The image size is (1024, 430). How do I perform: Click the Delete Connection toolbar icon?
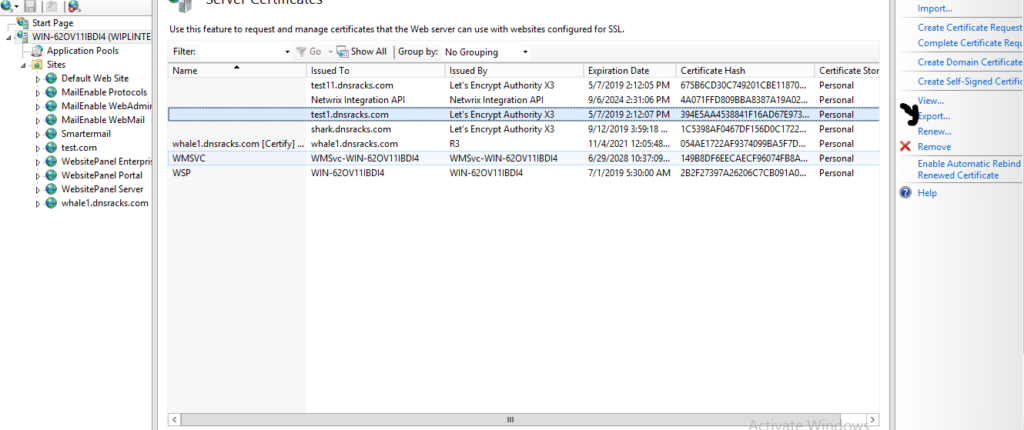pyautogui.click(x=73, y=7)
